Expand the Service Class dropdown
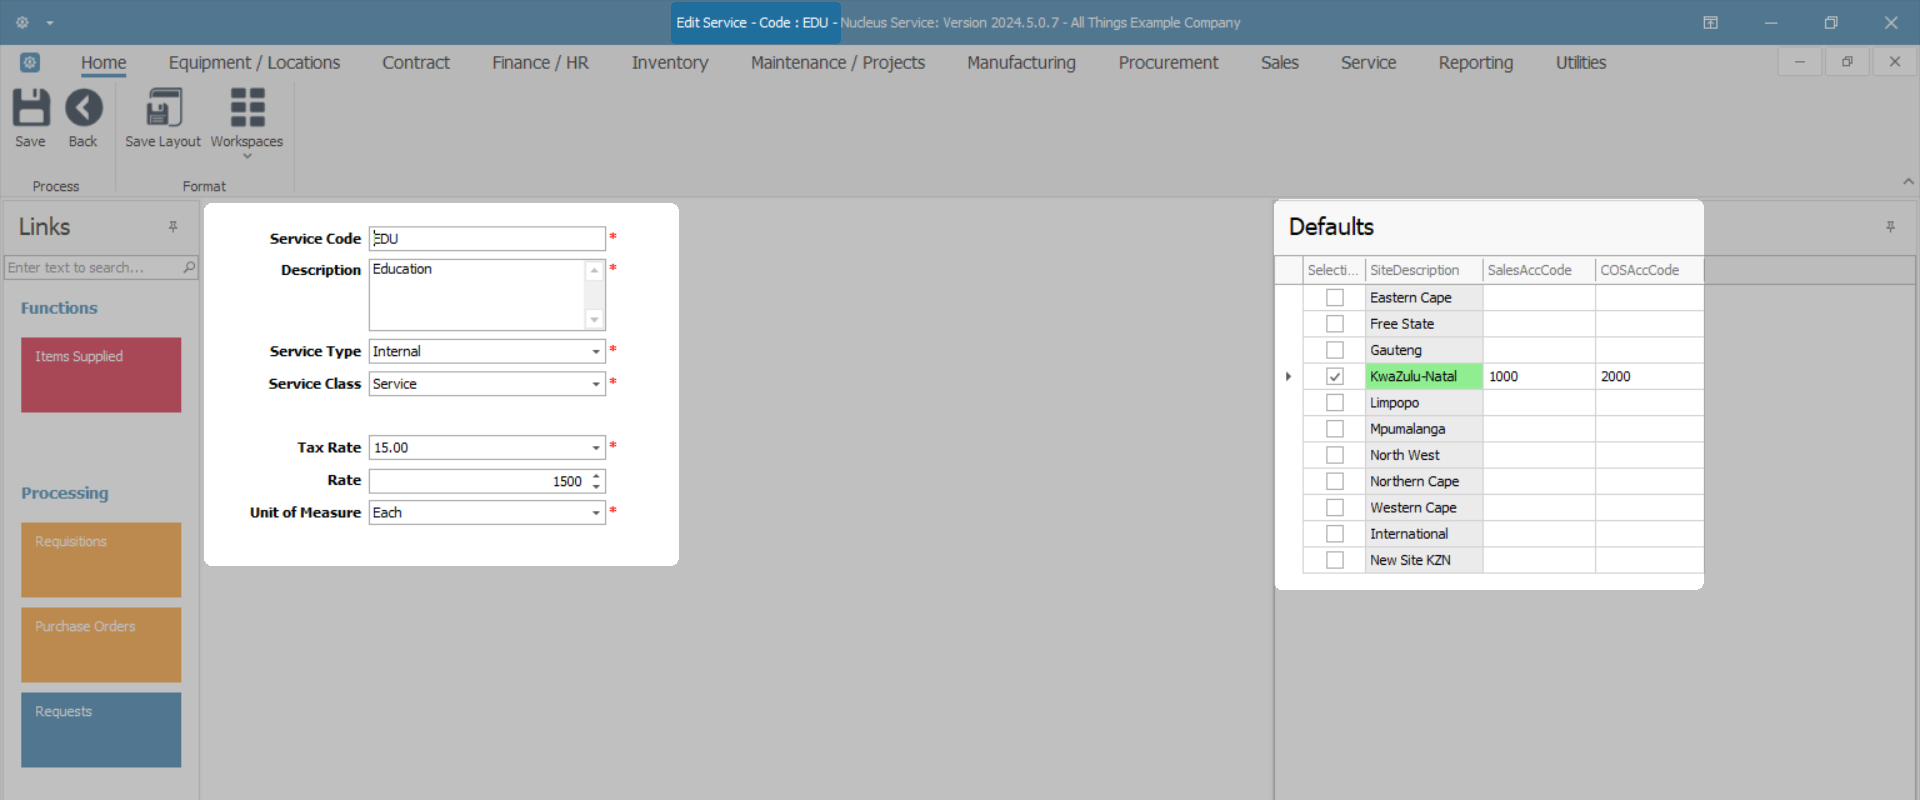1920x800 pixels. coord(596,384)
